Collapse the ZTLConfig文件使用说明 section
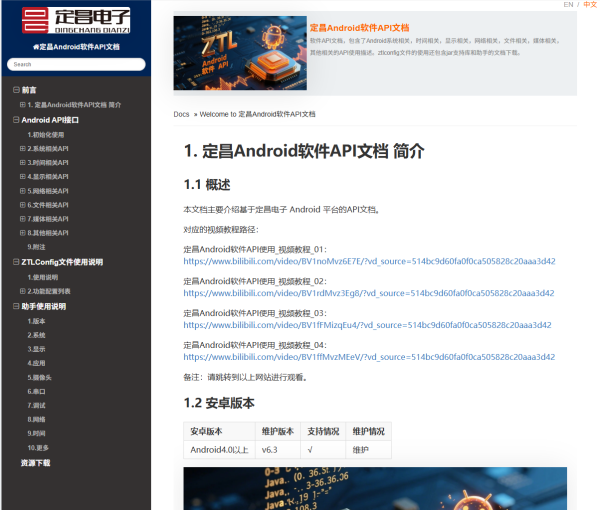The image size is (600, 510). 16,262
